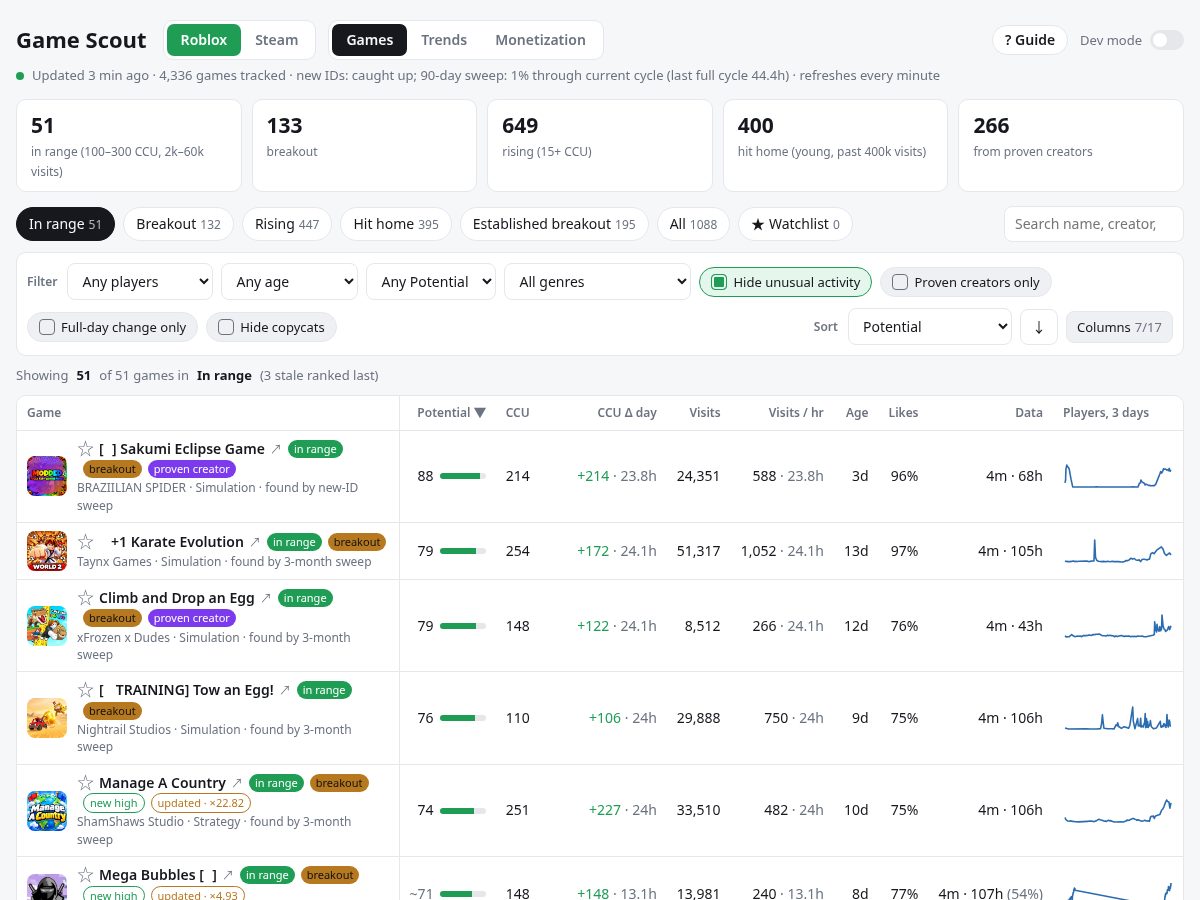
Task: Open the Trends tab
Action: [x=444, y=40]
